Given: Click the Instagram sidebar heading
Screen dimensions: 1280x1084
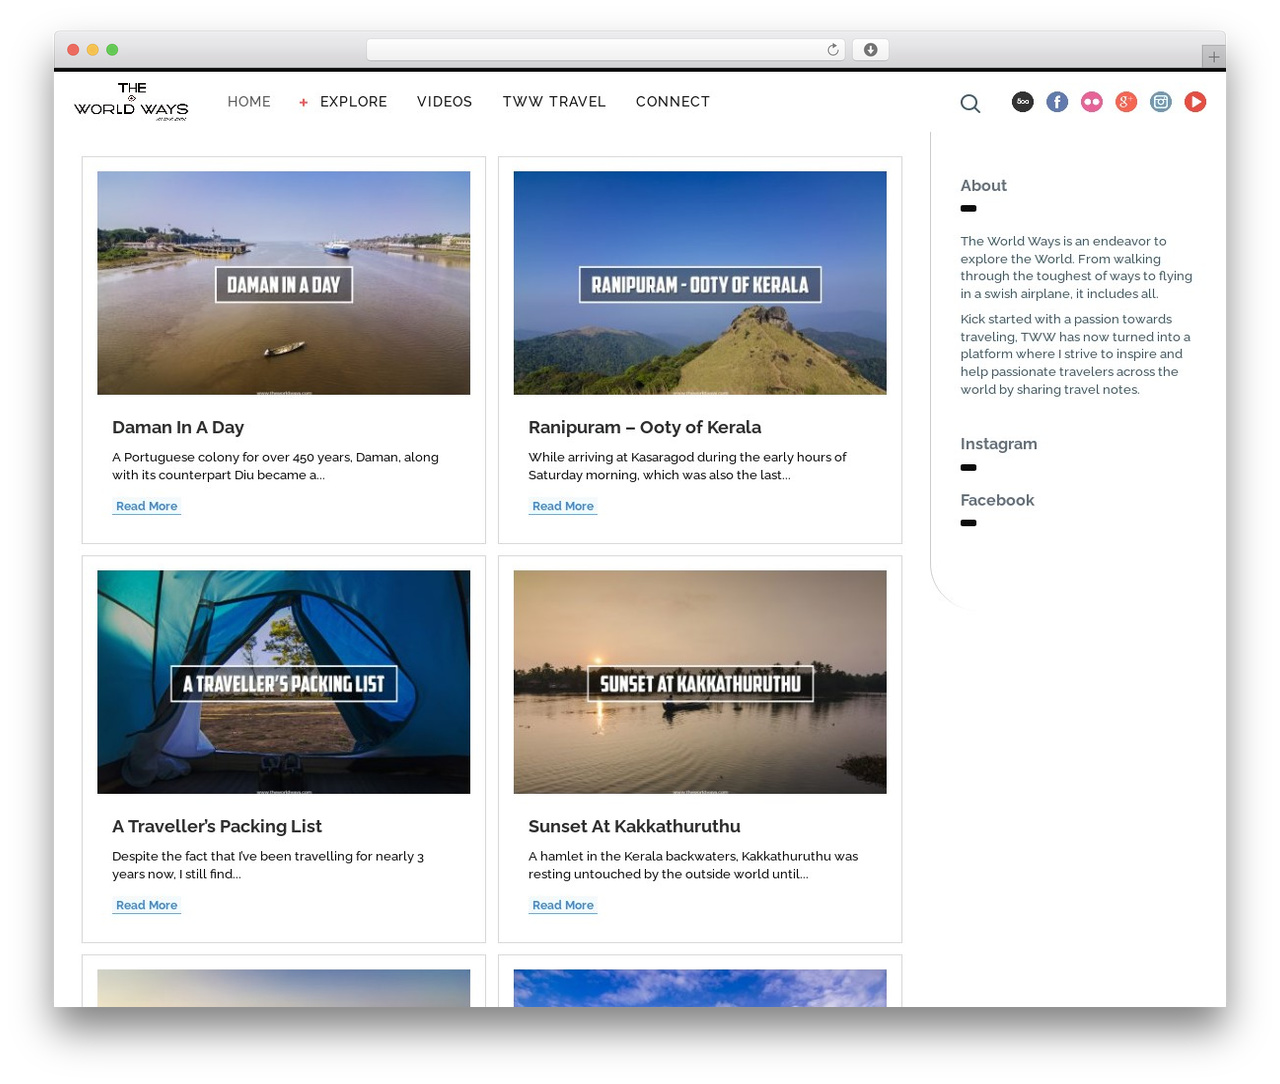Looking at the screenshot, I should click(998, 444).
